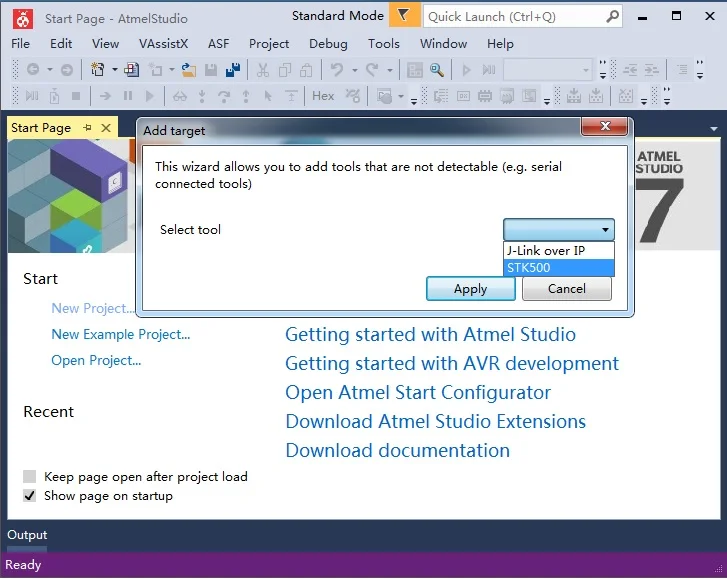Viewport: 727px width, 579px height.
Task: Open the solution configurations combo box
Action: [x=548, y=70]
